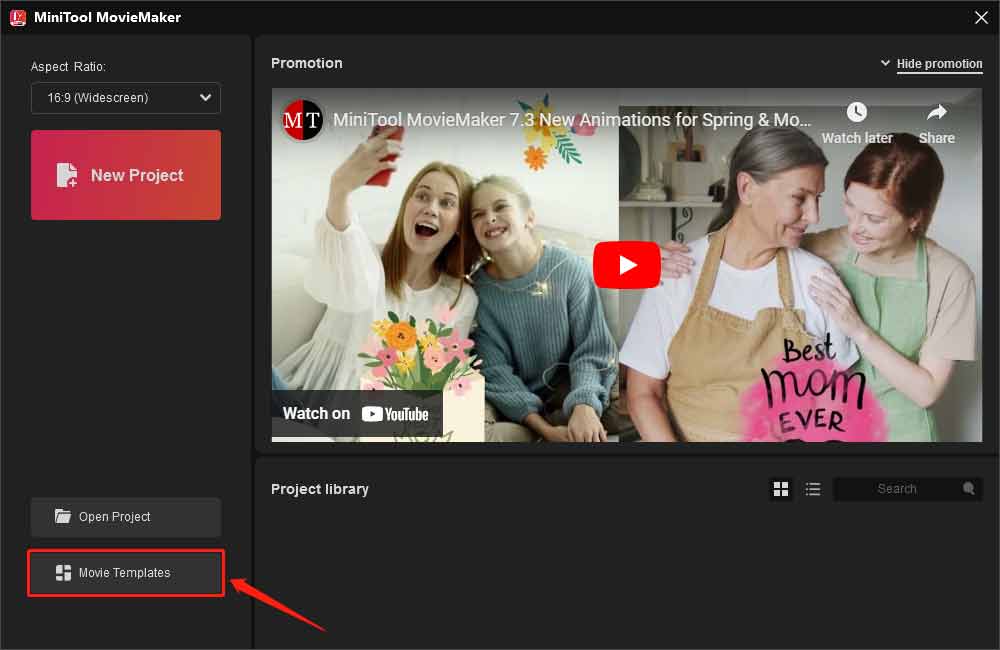The width and height of the screenshot is (1000, 650).
Task: Open the MT channel avatar
Action: point(302,119)
